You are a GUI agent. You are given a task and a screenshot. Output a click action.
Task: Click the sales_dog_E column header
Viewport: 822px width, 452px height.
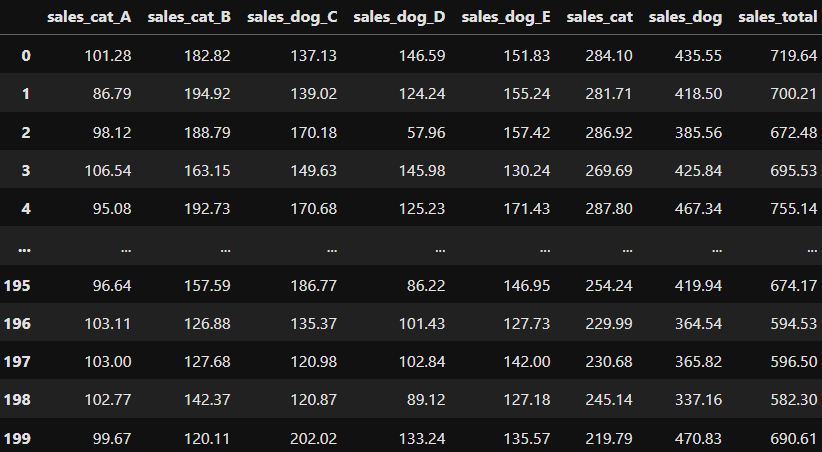coord(506,17)
